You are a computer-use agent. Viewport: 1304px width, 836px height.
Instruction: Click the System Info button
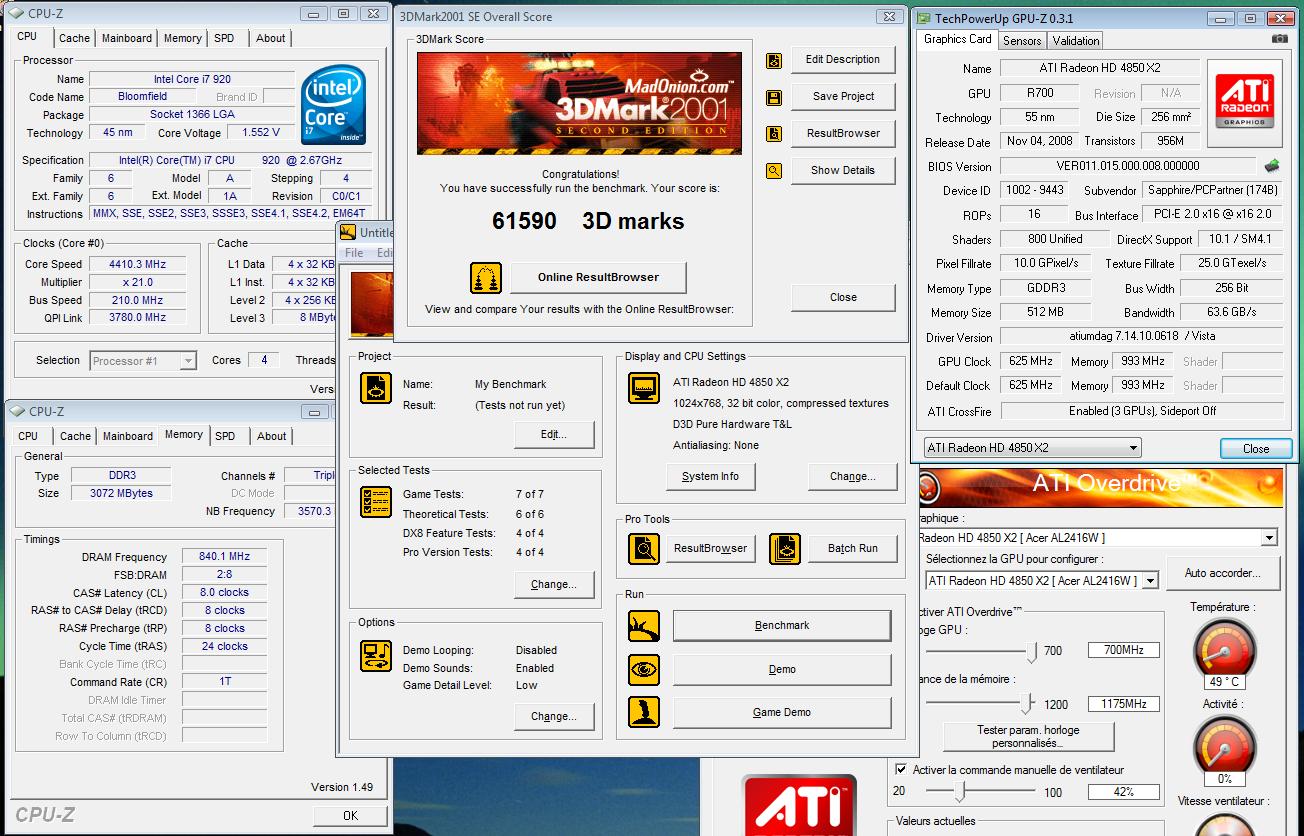(710, 477)
